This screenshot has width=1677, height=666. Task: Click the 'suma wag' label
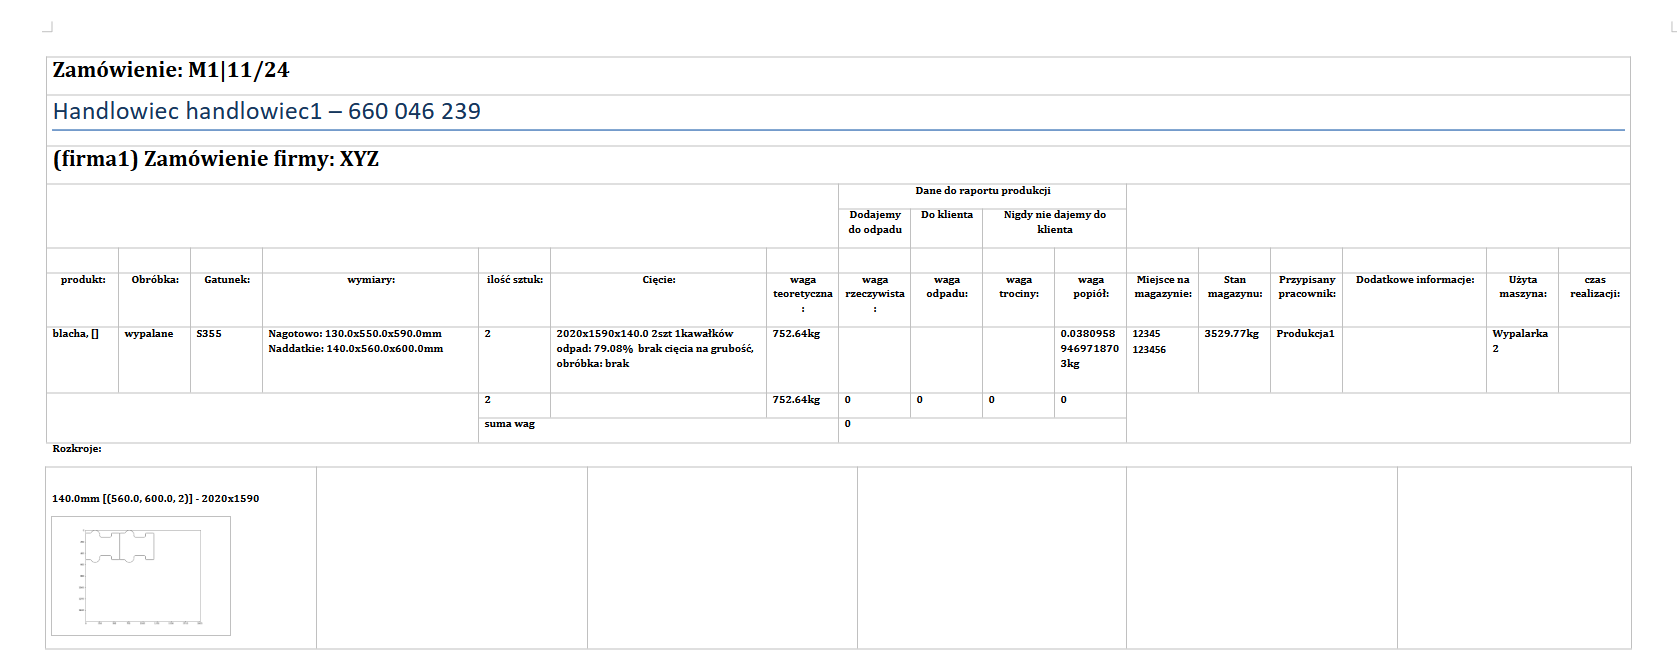510,424
